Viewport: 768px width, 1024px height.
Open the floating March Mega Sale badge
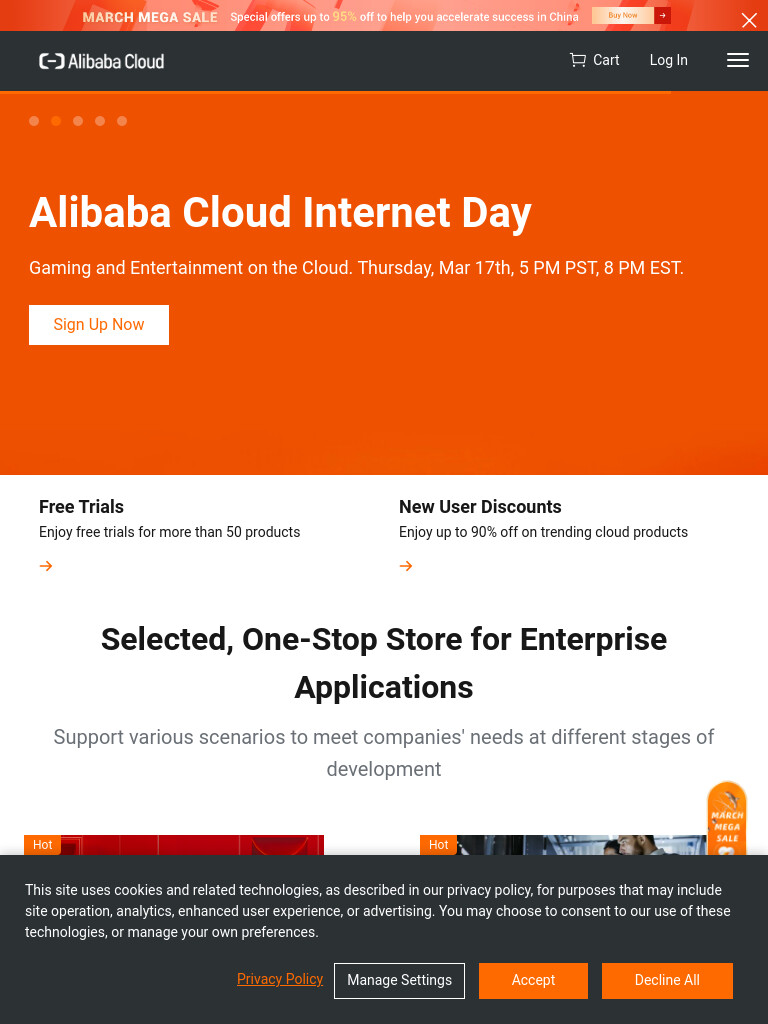click(727, 818)
